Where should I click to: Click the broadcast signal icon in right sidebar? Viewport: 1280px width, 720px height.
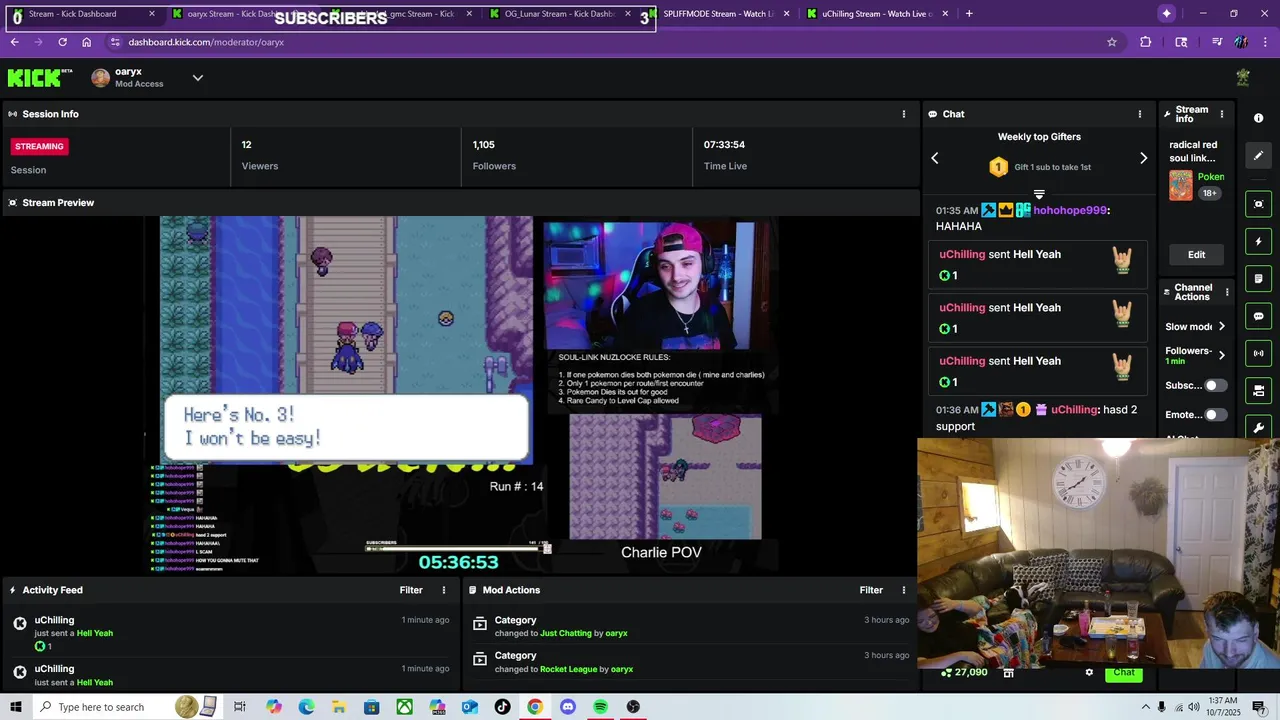[1258, 353]
